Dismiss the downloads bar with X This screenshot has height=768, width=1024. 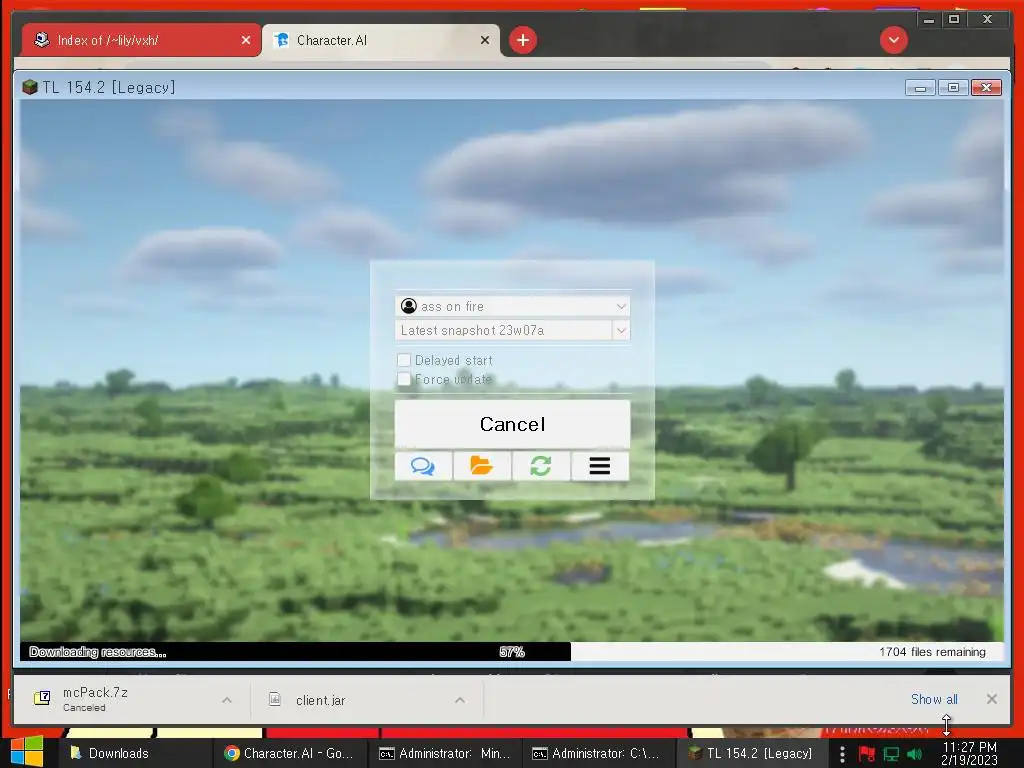point(992,699)
